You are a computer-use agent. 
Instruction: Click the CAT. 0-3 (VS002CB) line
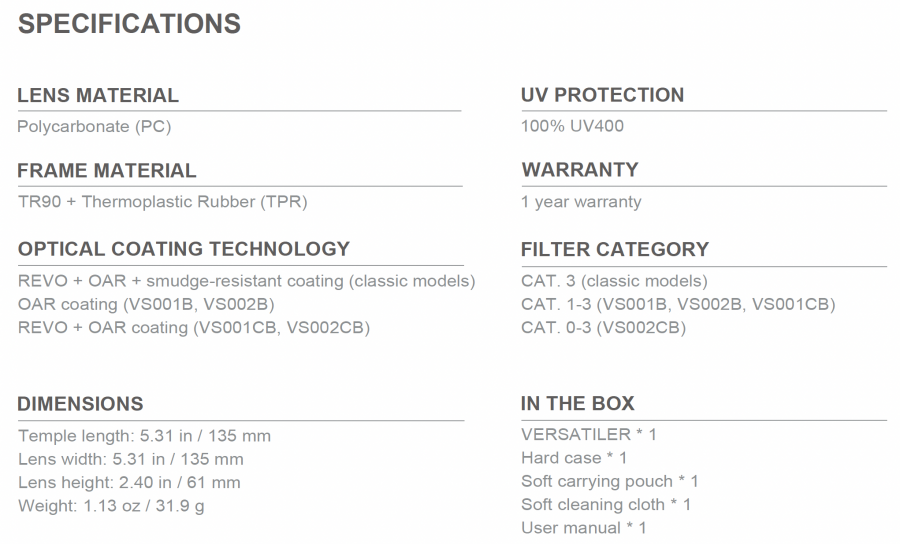(x=603, y=328)
